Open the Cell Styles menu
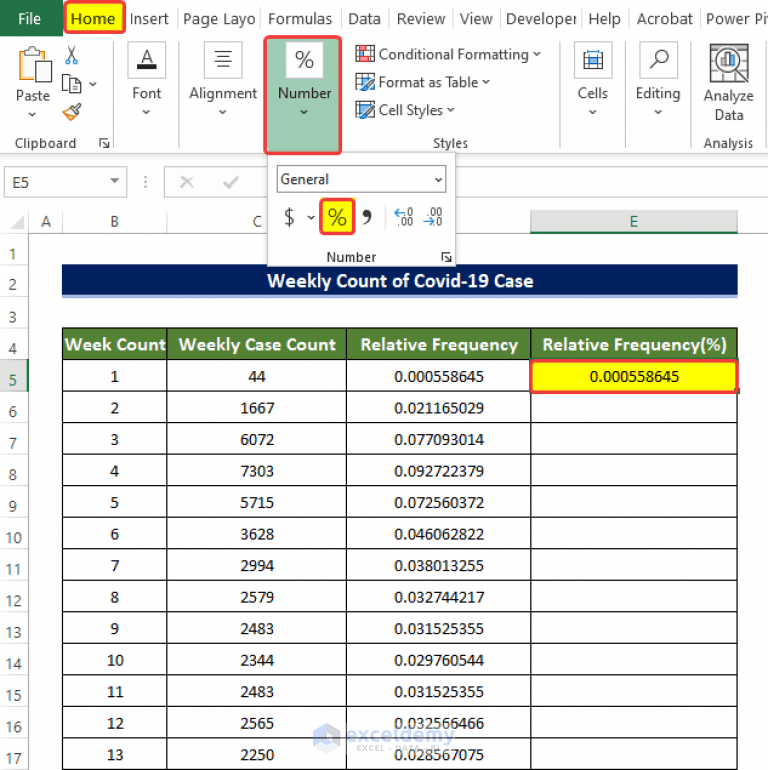 [405, 110]
